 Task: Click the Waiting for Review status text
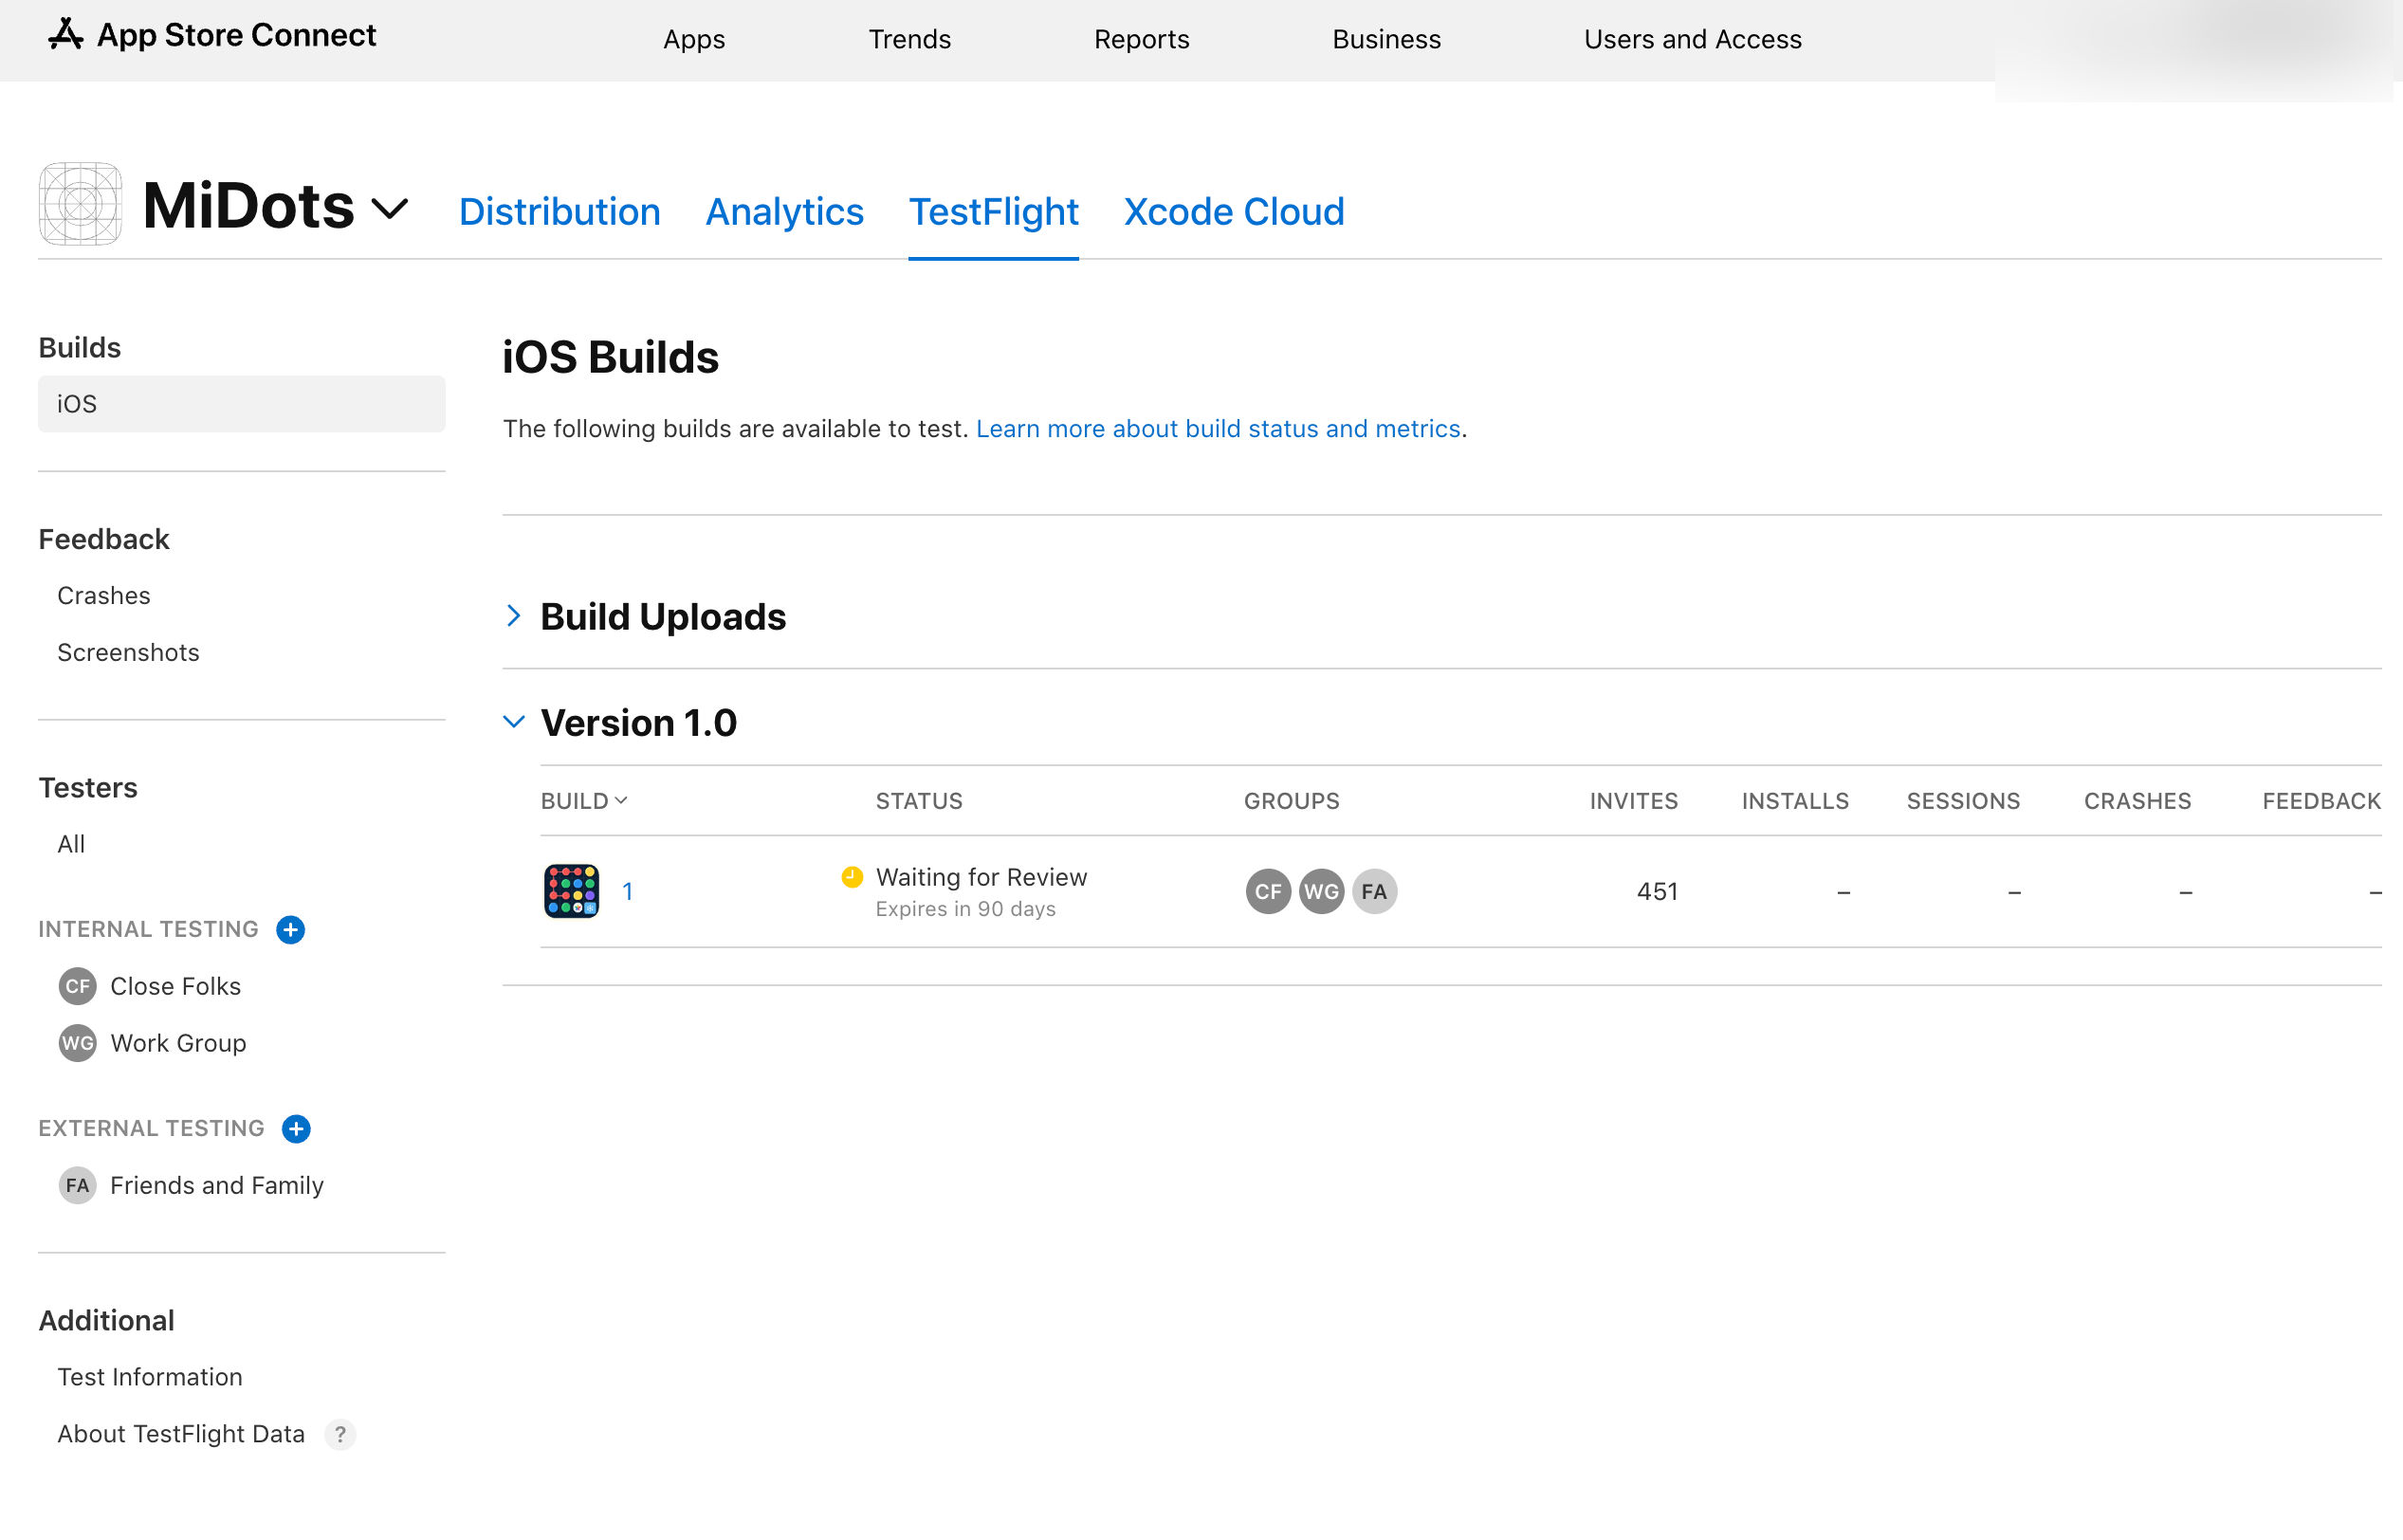pos(981,878)
